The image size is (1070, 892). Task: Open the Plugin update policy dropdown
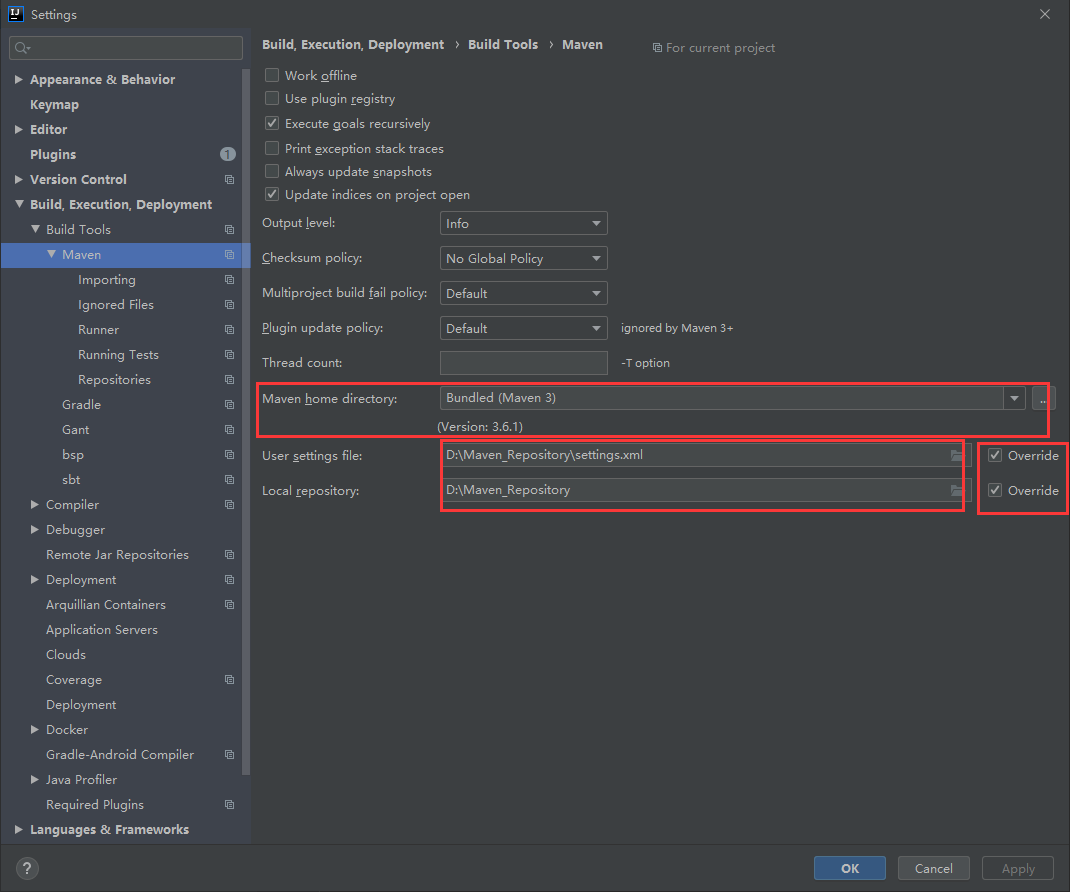pos(523,328)
